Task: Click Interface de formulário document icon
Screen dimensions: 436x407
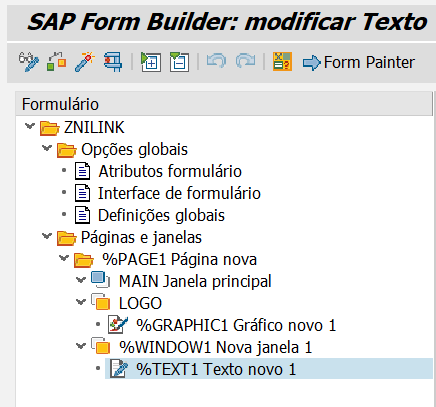Action: (x=82, y=193)
